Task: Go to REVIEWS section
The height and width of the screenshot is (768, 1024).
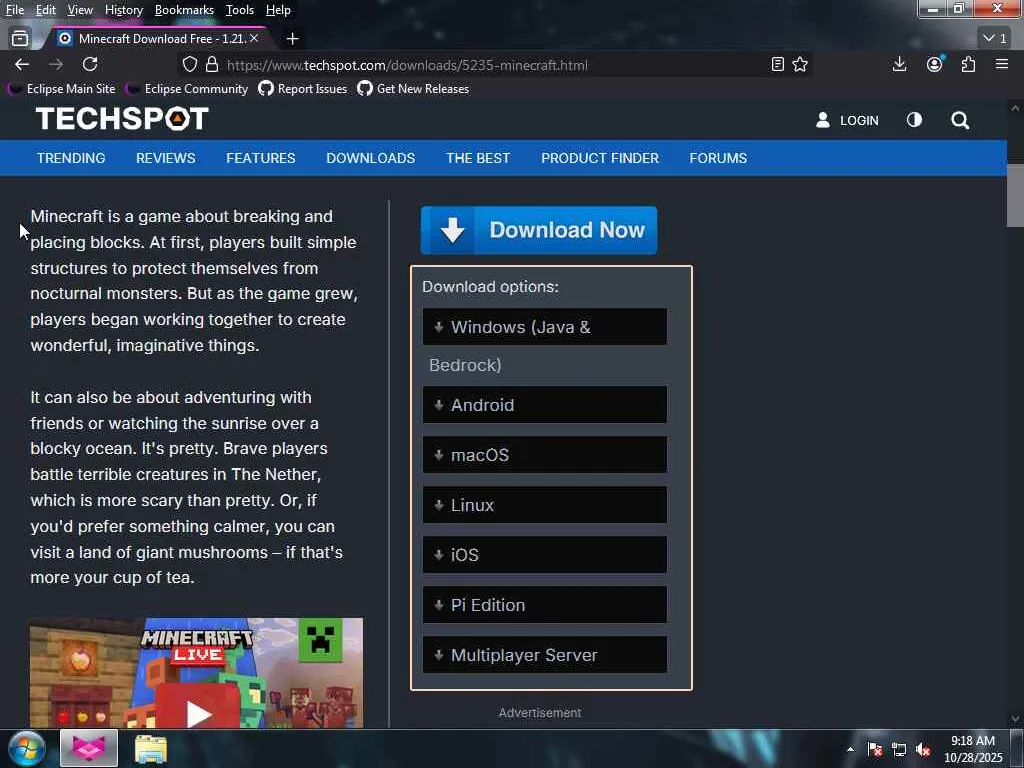Action: [165, 158]
